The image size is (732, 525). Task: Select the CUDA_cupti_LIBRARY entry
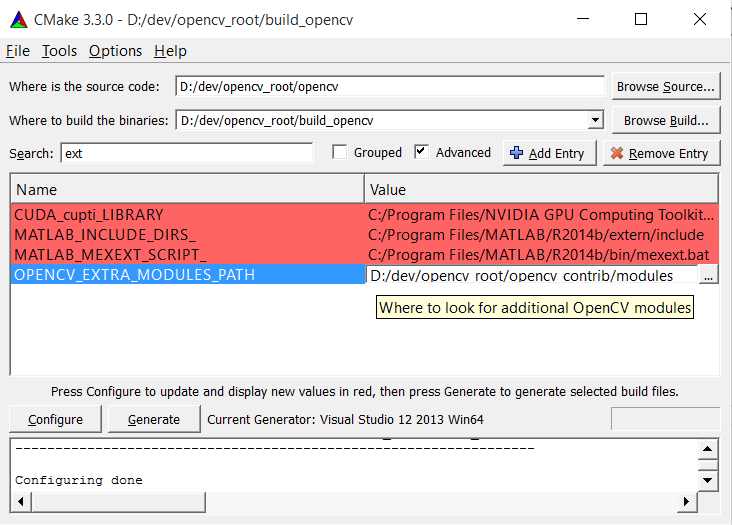[x=188, y=215]
